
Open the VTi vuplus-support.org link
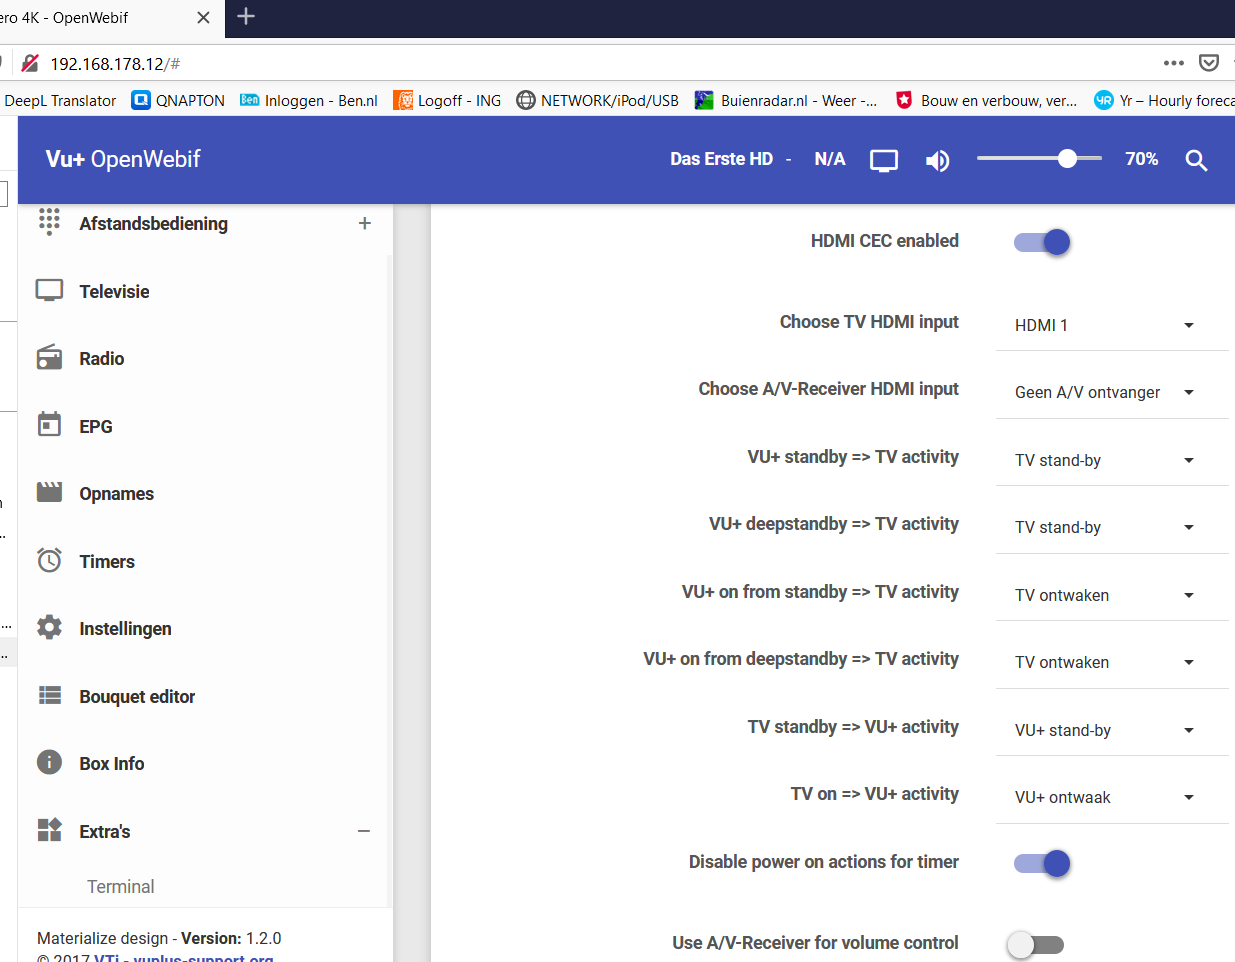point(184,957)
